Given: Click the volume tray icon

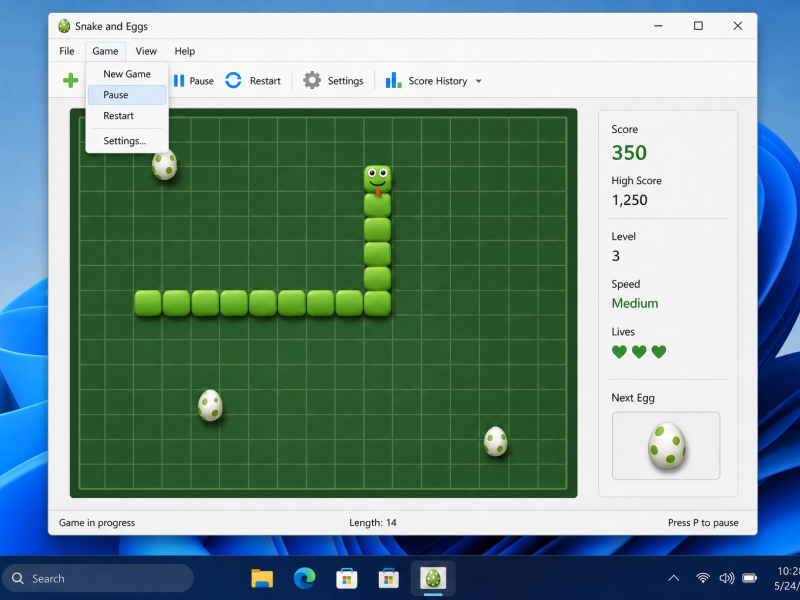Looking at the screenshot, I should [727, 578].
